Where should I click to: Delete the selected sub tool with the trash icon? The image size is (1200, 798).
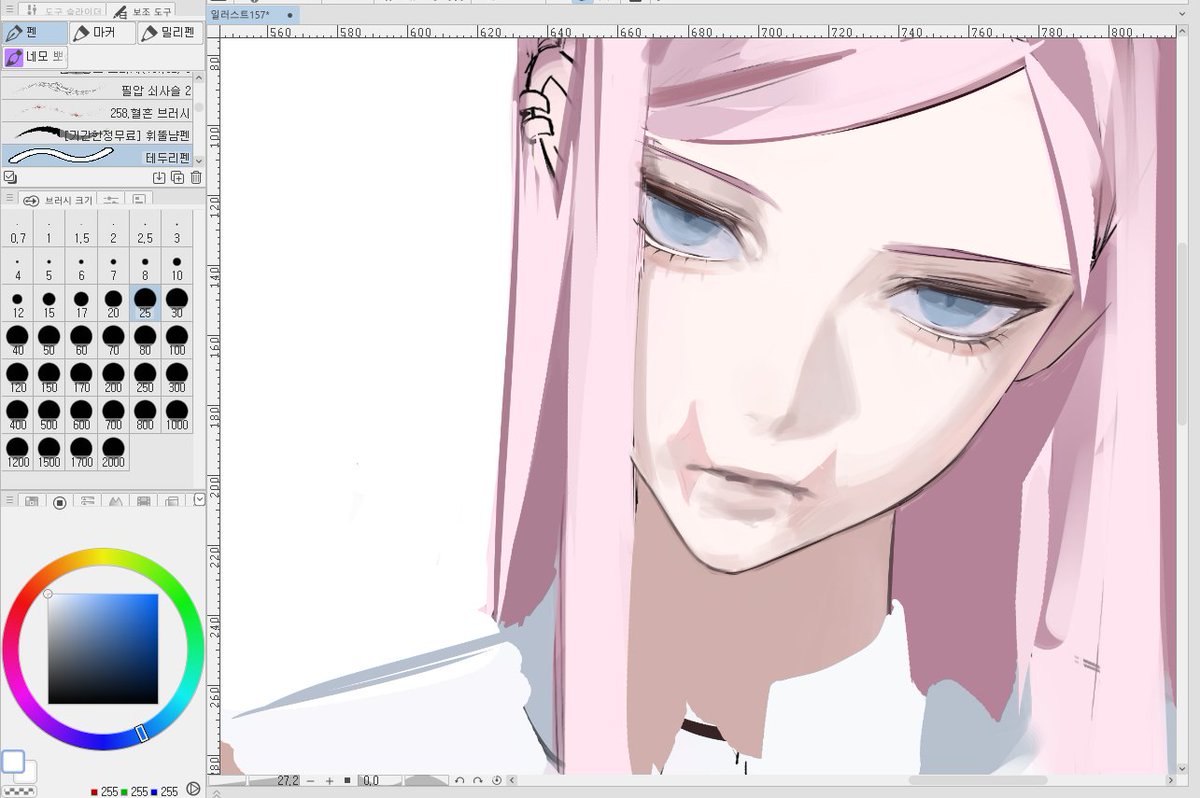(196, 178)
